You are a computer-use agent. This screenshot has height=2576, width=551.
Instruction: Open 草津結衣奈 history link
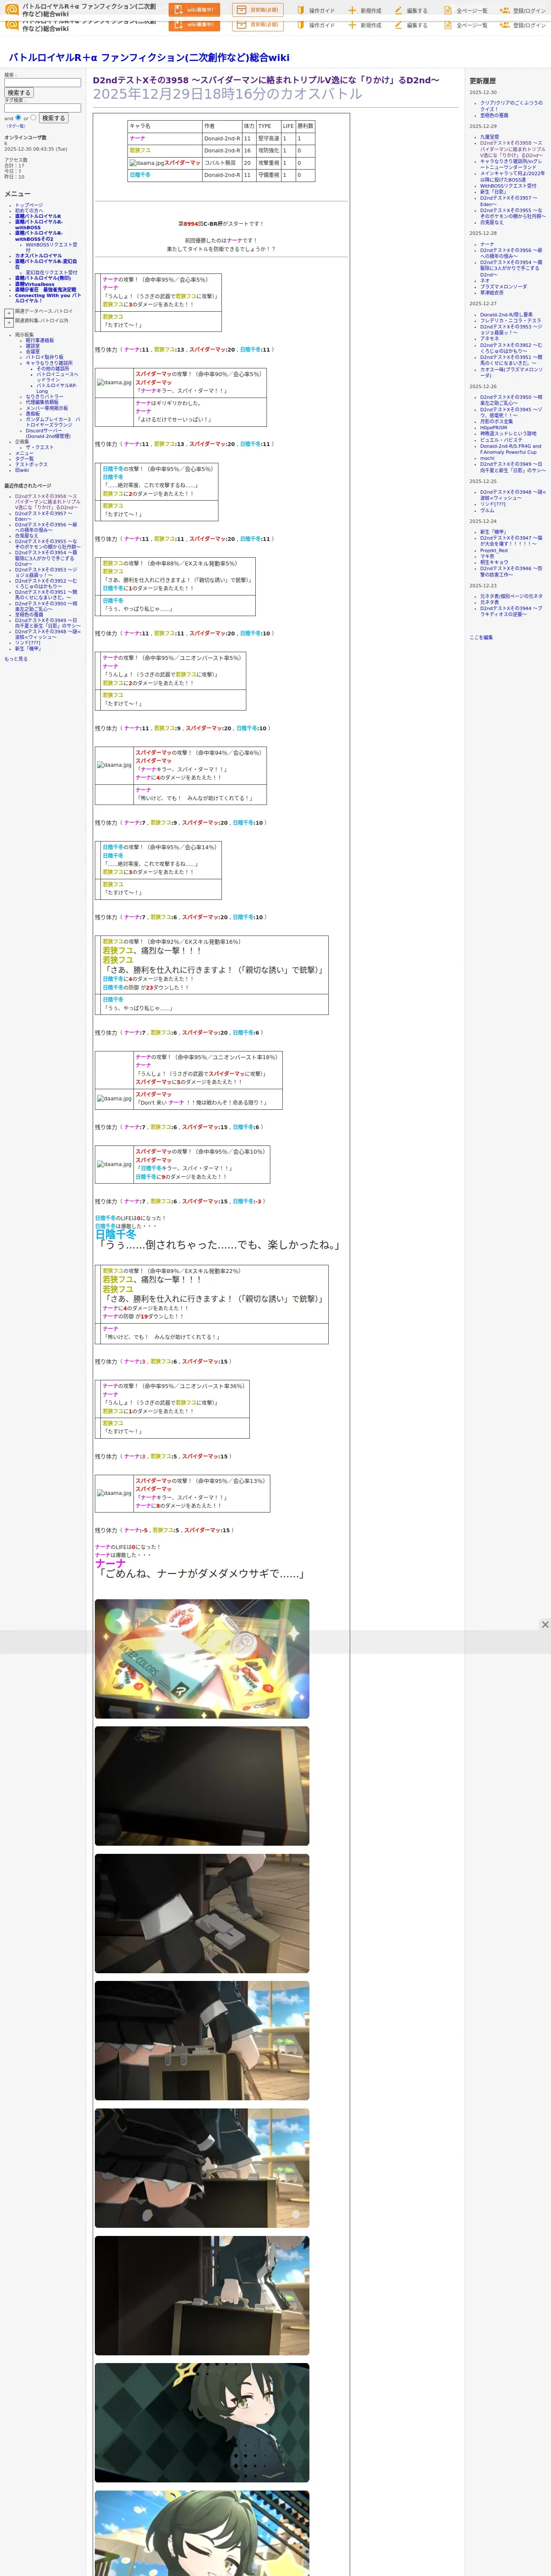tap(492, 293)
